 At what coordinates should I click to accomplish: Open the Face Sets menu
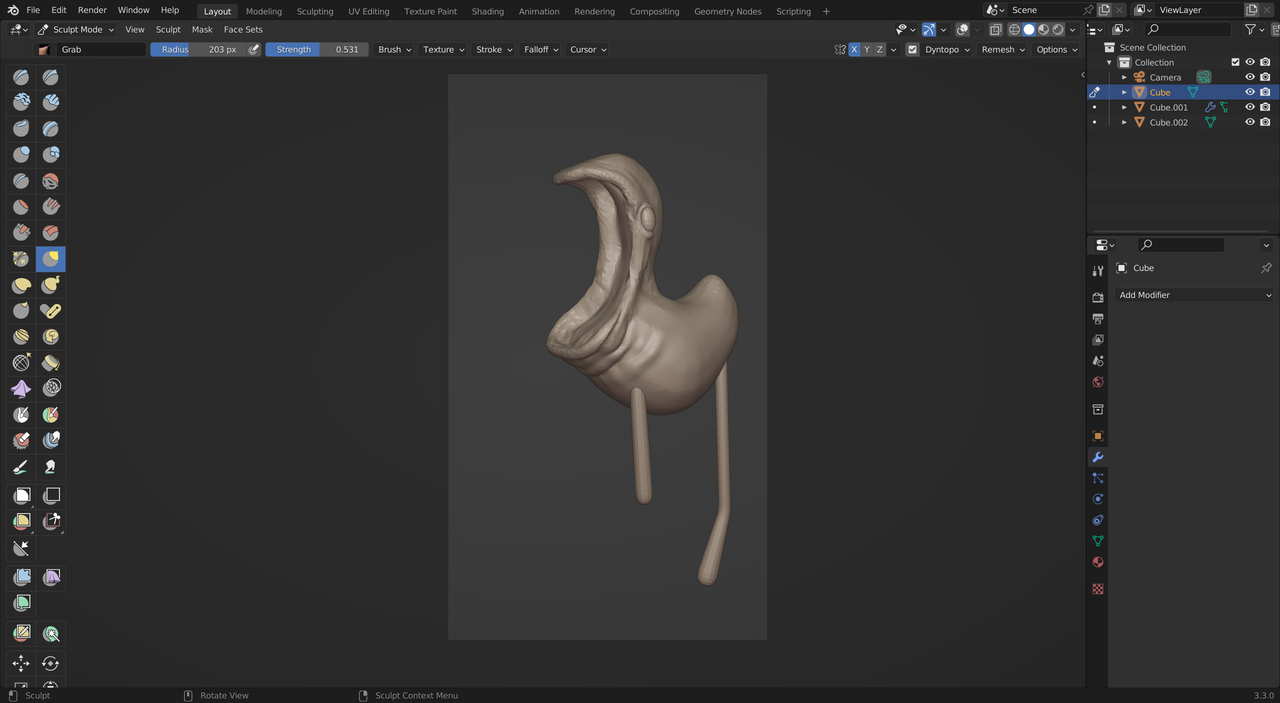243,29
